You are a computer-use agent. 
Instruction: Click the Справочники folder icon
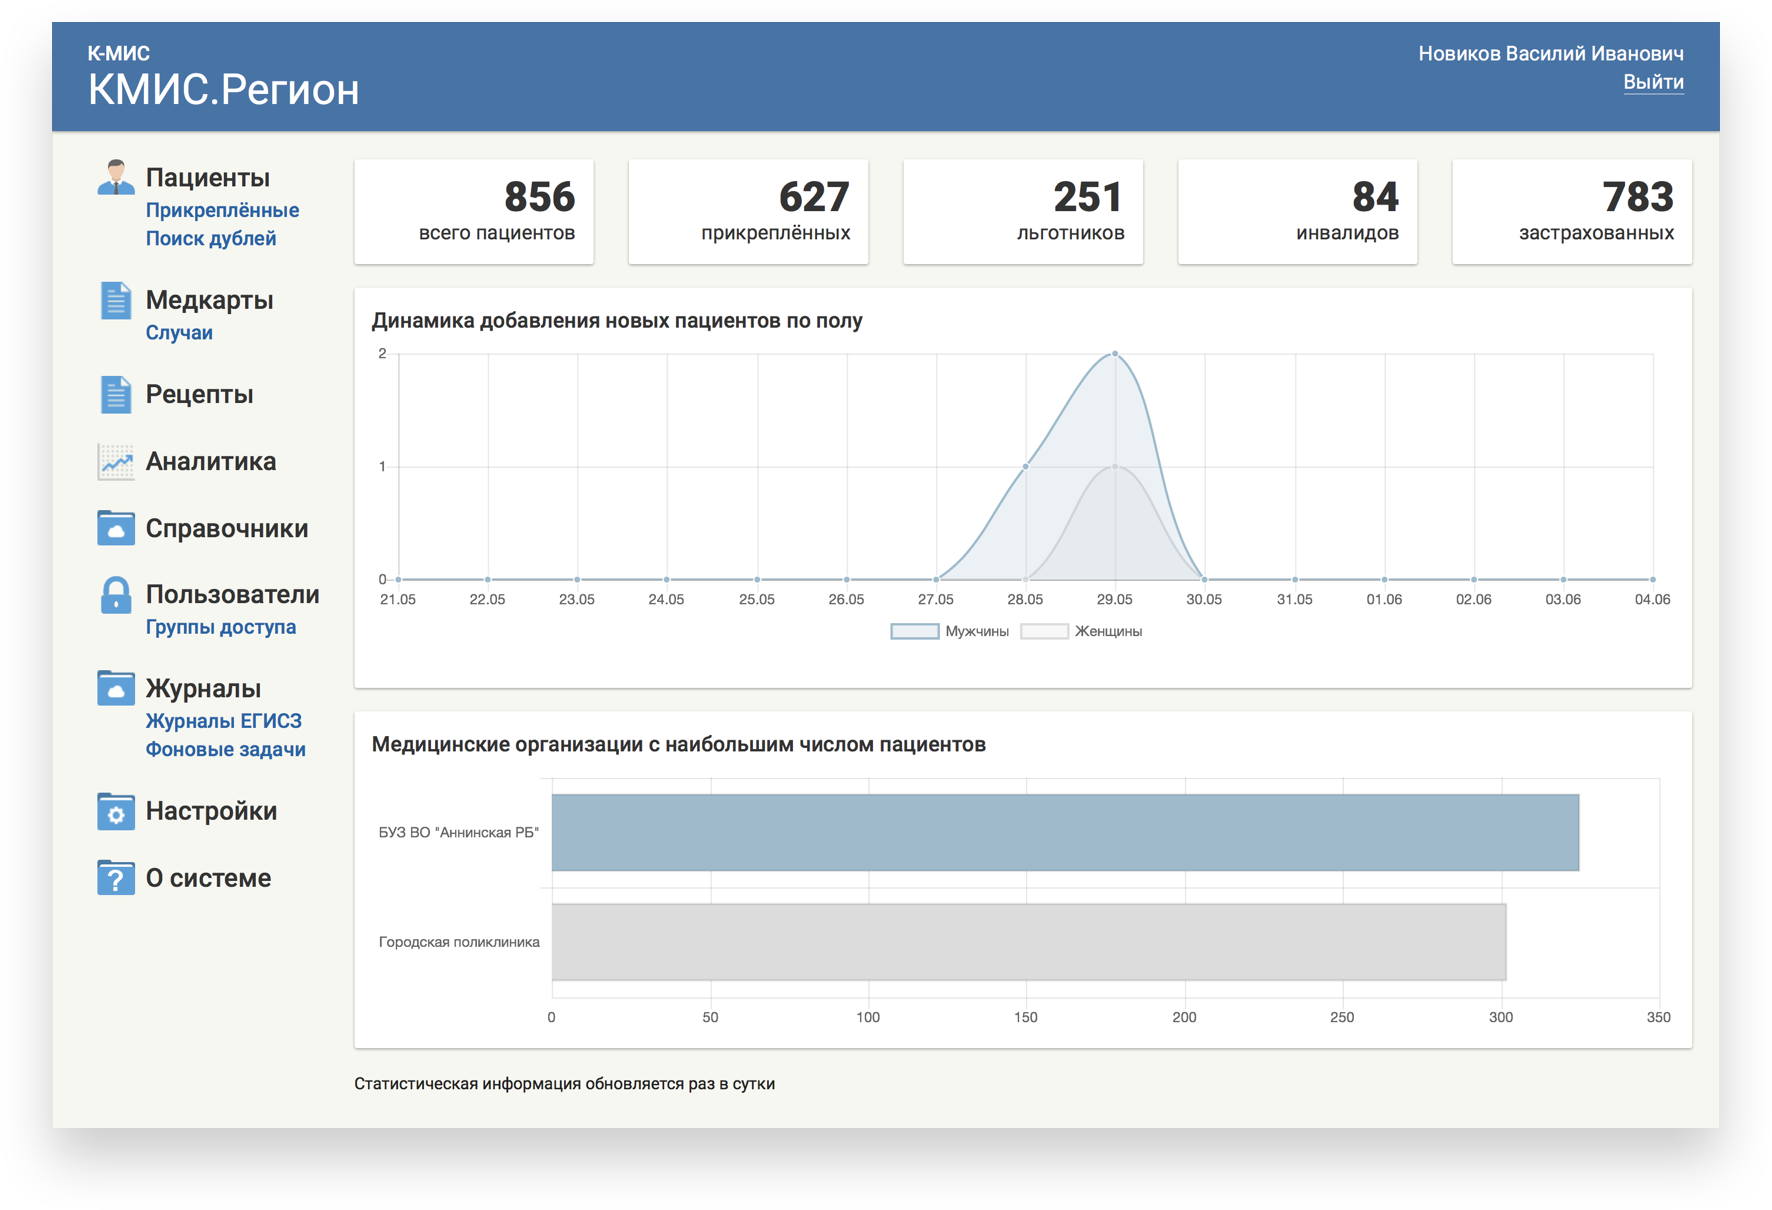116,528
